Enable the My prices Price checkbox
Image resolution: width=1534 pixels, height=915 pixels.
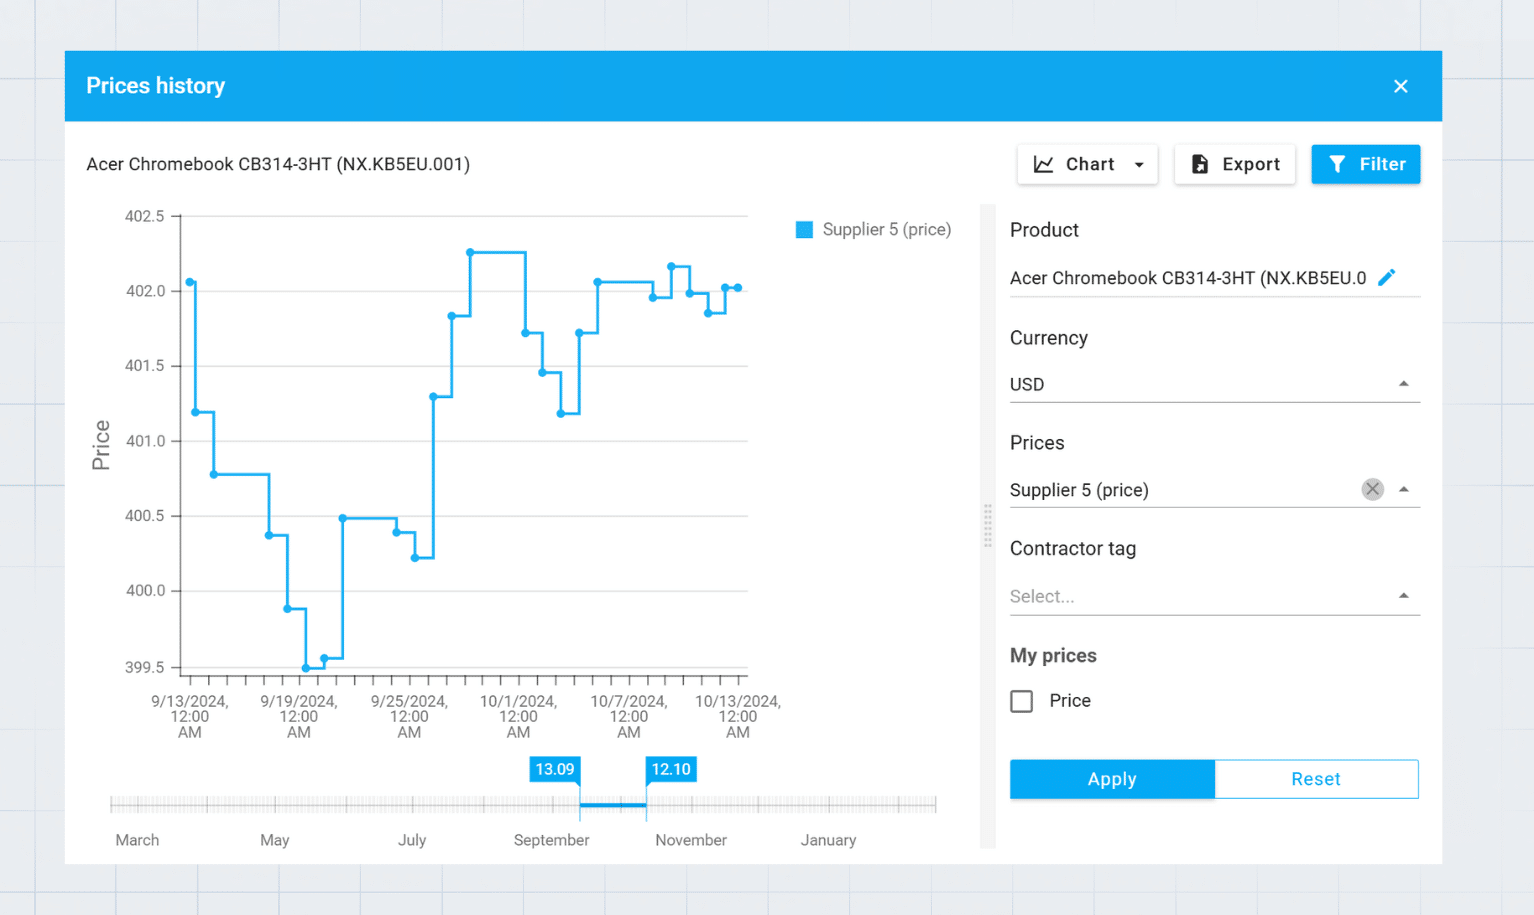[1021, 701]
